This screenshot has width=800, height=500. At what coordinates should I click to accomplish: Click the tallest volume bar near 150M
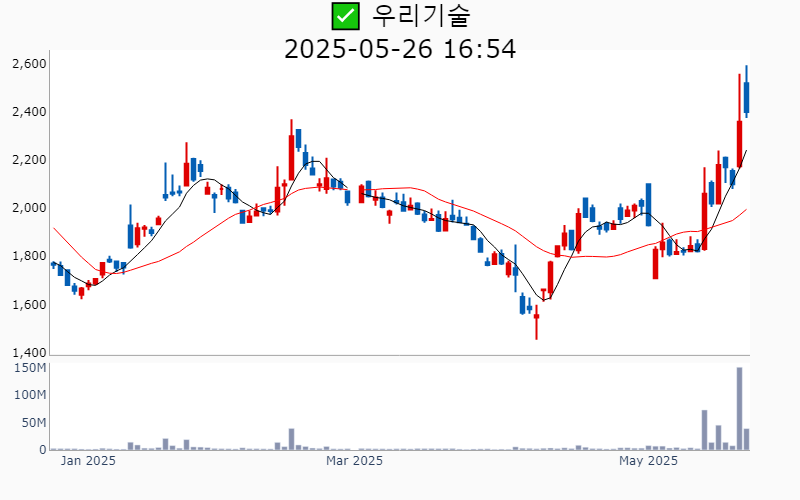coord(739,409)
